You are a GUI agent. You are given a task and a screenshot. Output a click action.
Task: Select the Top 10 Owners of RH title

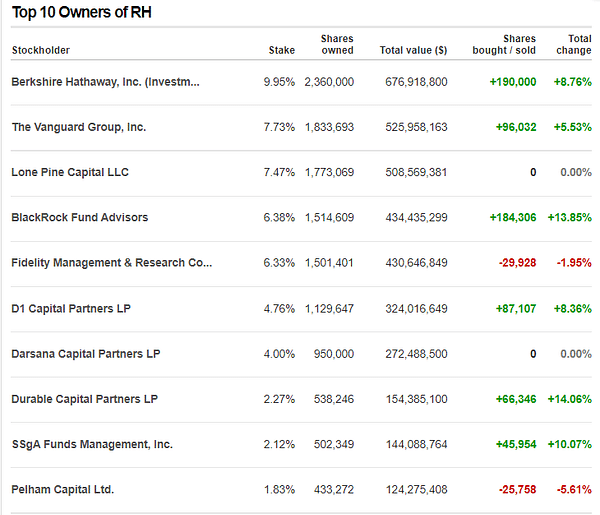(x=82, y=12)
